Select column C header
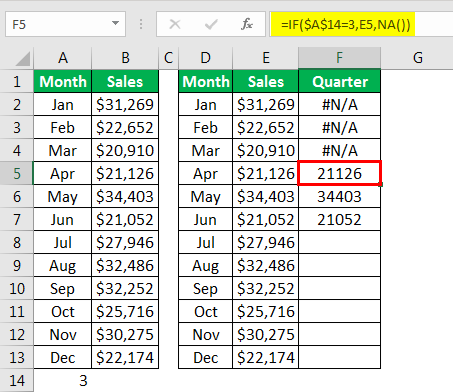The image size is (453, 392). [x=168, y=58]
